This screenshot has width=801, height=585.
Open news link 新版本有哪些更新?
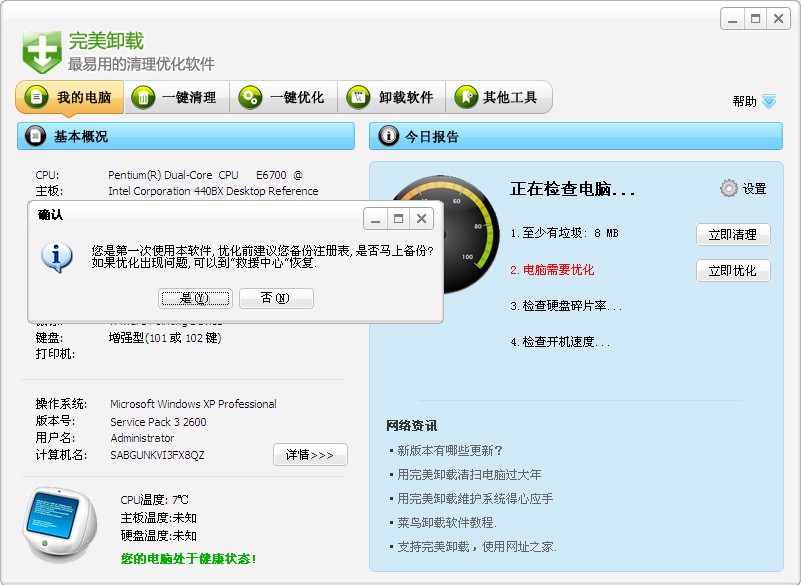(x=450, y=451)
